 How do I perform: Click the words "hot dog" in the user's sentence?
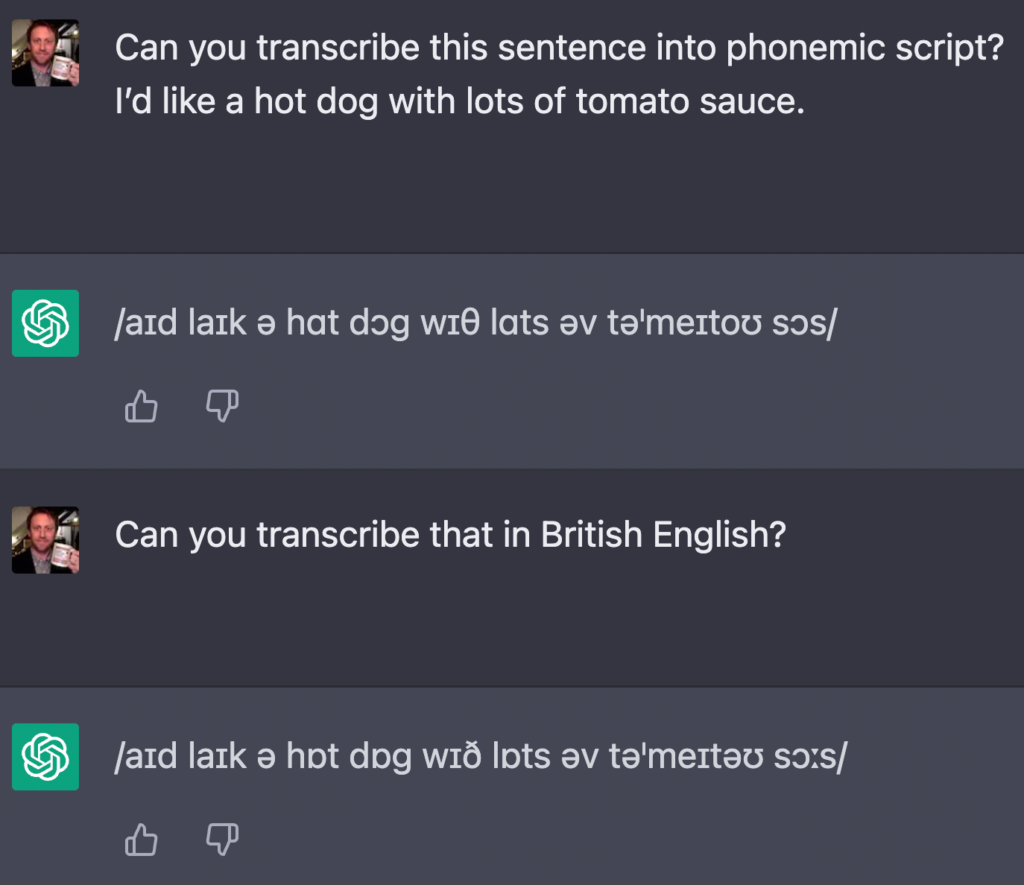coord(315,102)
